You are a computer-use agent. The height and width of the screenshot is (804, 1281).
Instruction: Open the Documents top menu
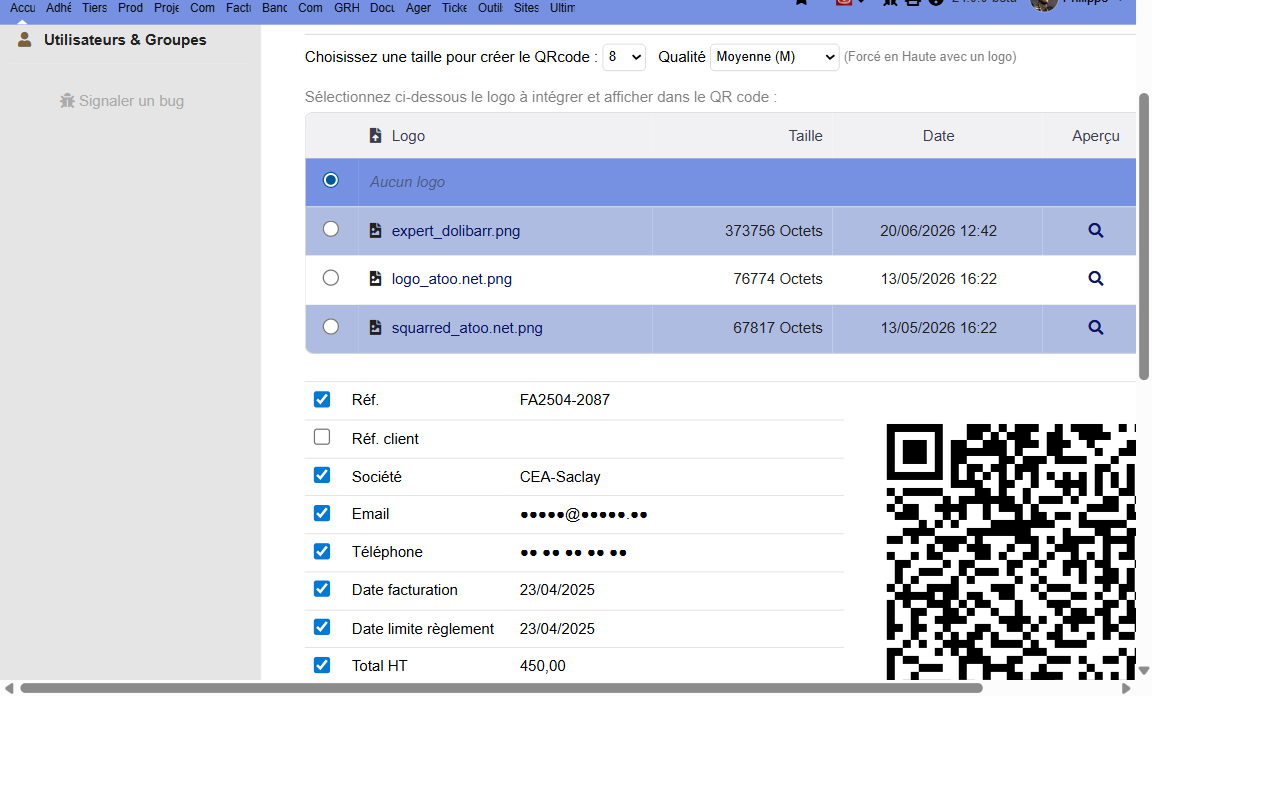(382, 8)
